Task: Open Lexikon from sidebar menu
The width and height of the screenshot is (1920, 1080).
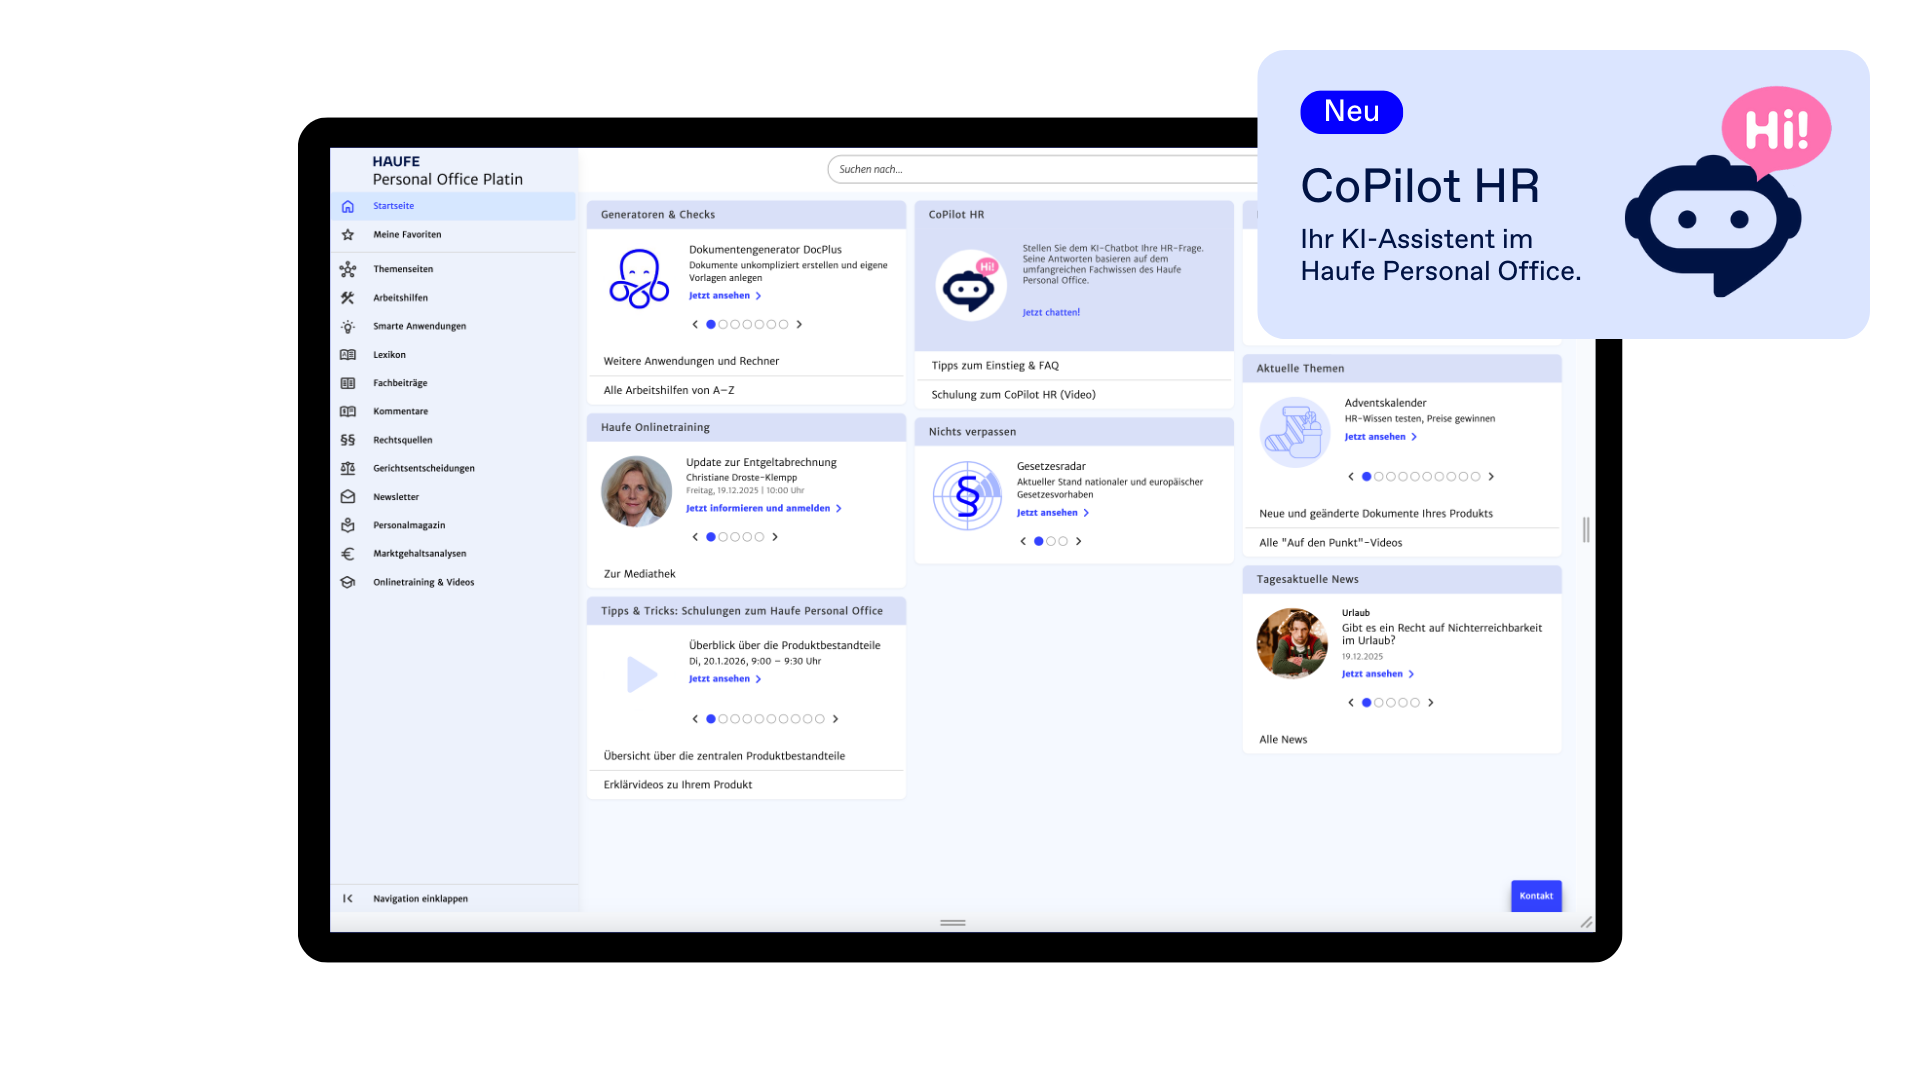Action: pos(389,355)
